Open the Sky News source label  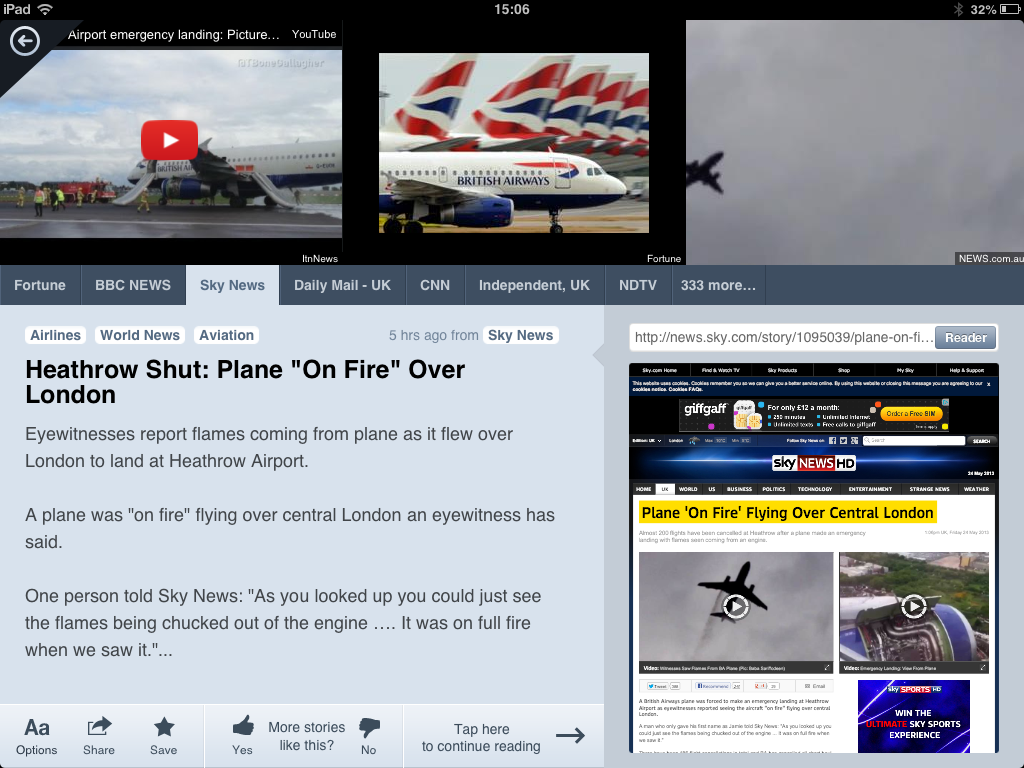(x=520, y=335)
